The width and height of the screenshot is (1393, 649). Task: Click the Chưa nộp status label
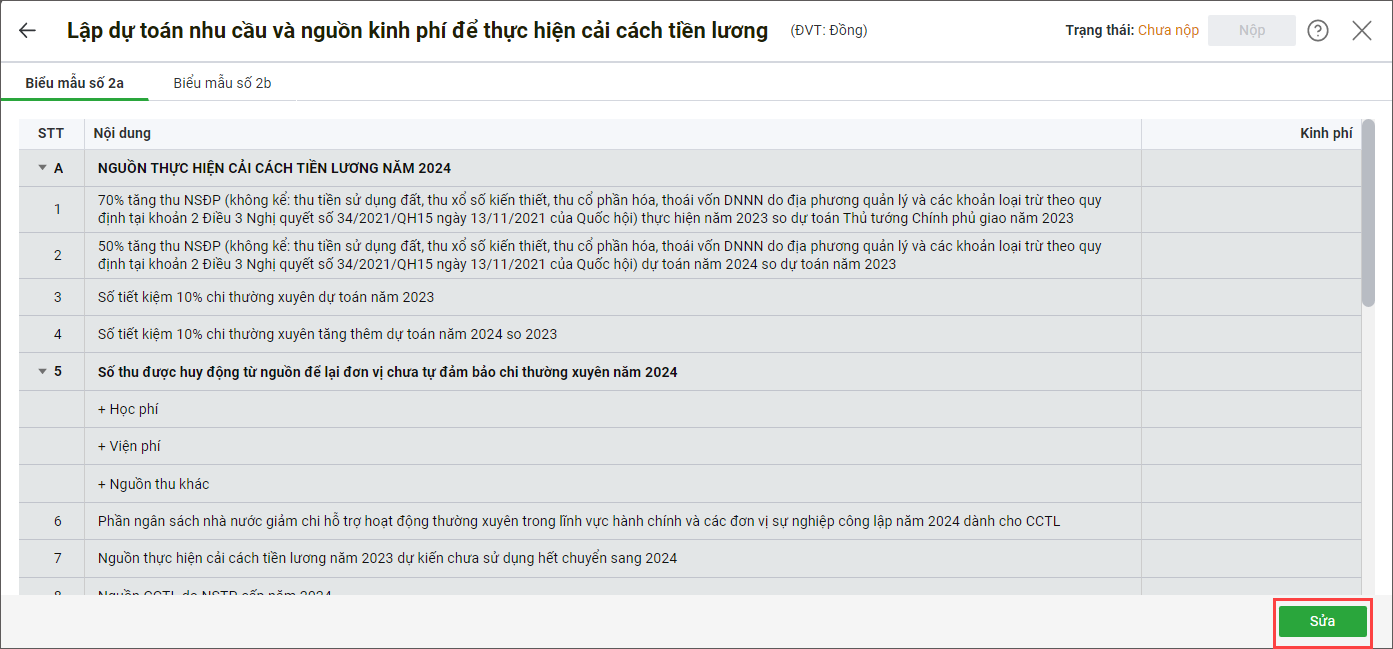1168,31
